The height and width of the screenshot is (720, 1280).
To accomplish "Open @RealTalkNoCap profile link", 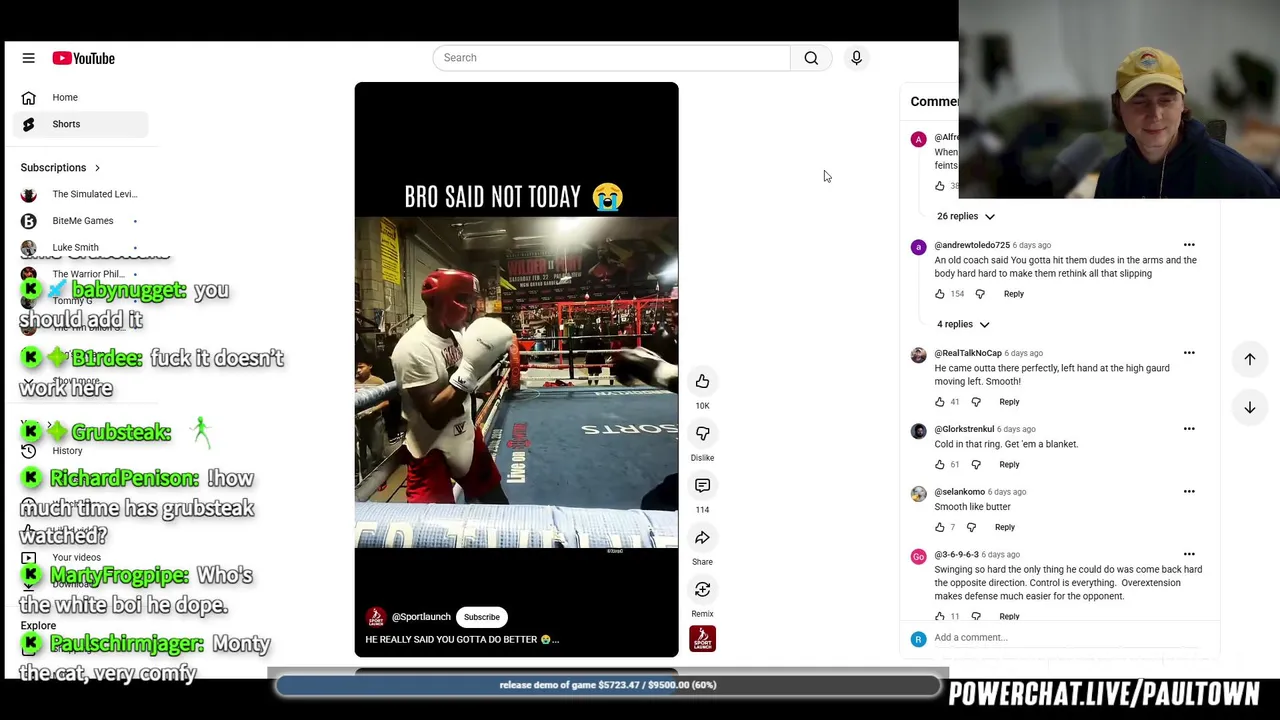I will coord(968,353).
